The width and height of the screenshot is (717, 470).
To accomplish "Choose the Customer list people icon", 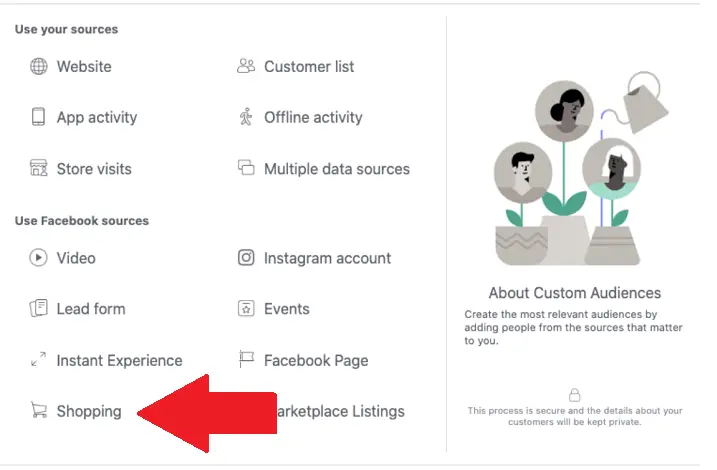I will pyautogui.click(x=246, y=67).
